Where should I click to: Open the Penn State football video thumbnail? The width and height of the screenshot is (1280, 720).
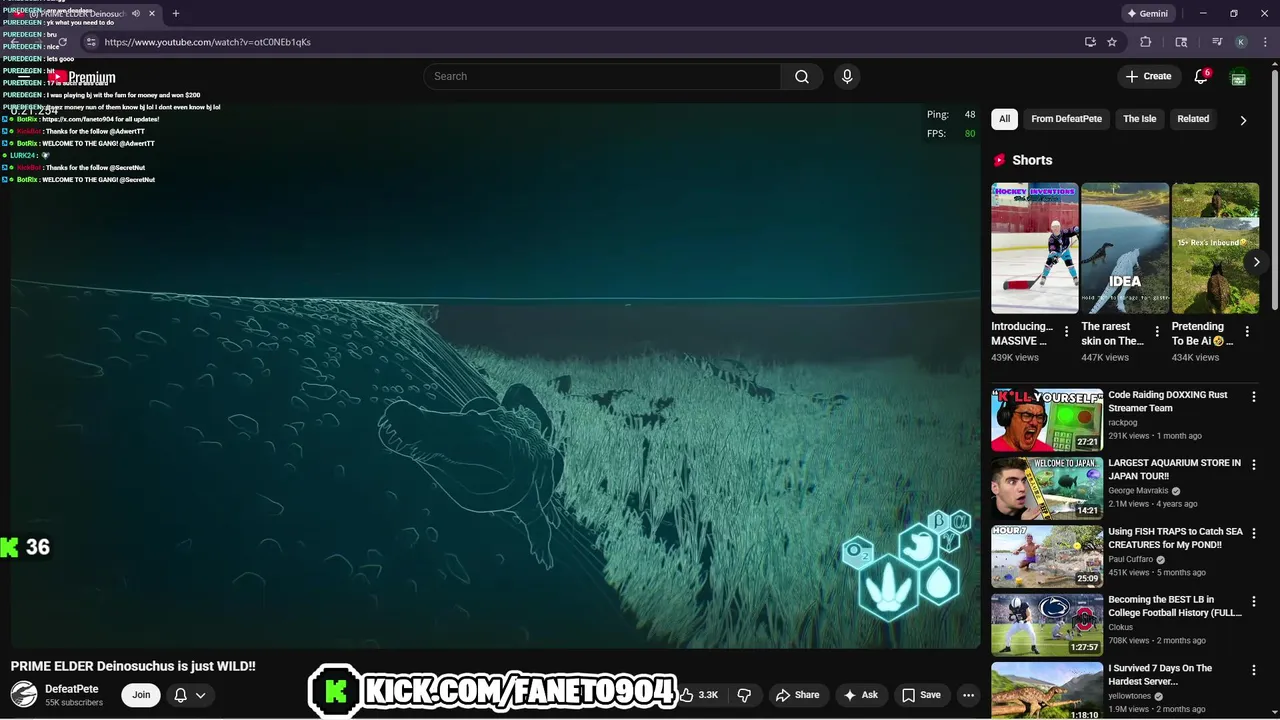pyautogui.click(x=1047, y=625)
